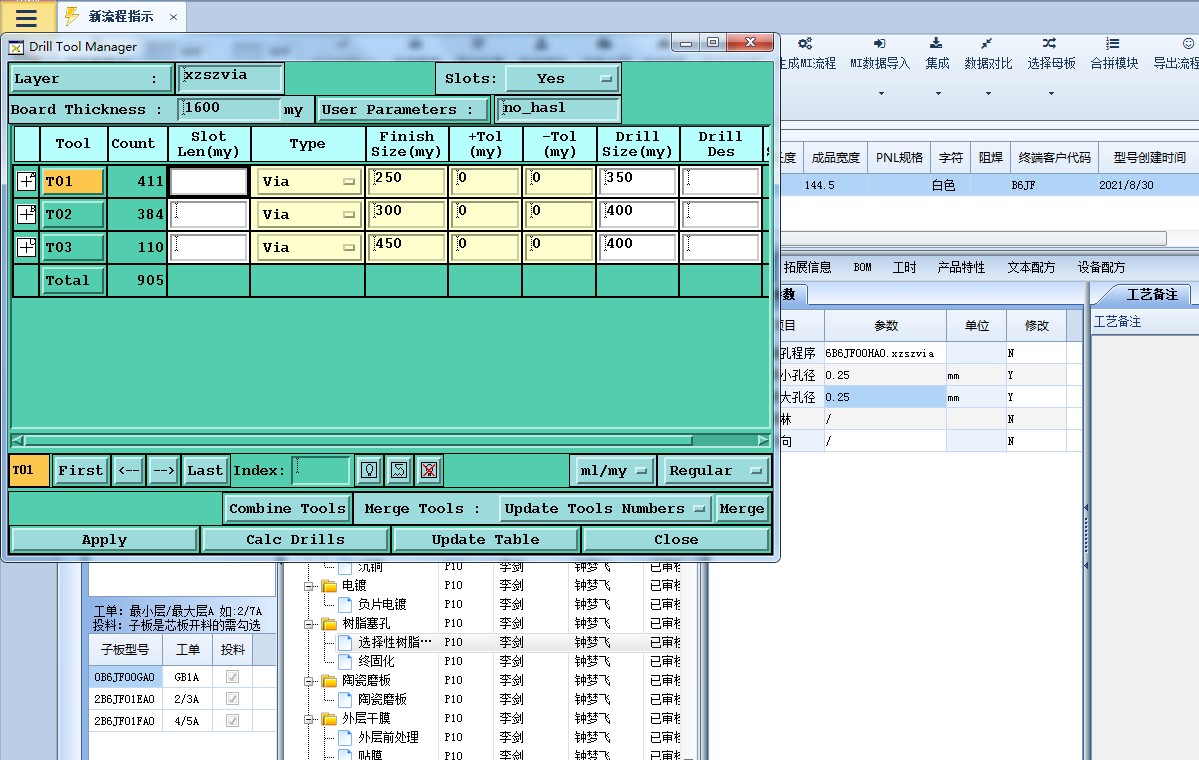Click the Board Thickness field 1600
Viewport: 1199px width, 760px height.
[x=229, y=109]
